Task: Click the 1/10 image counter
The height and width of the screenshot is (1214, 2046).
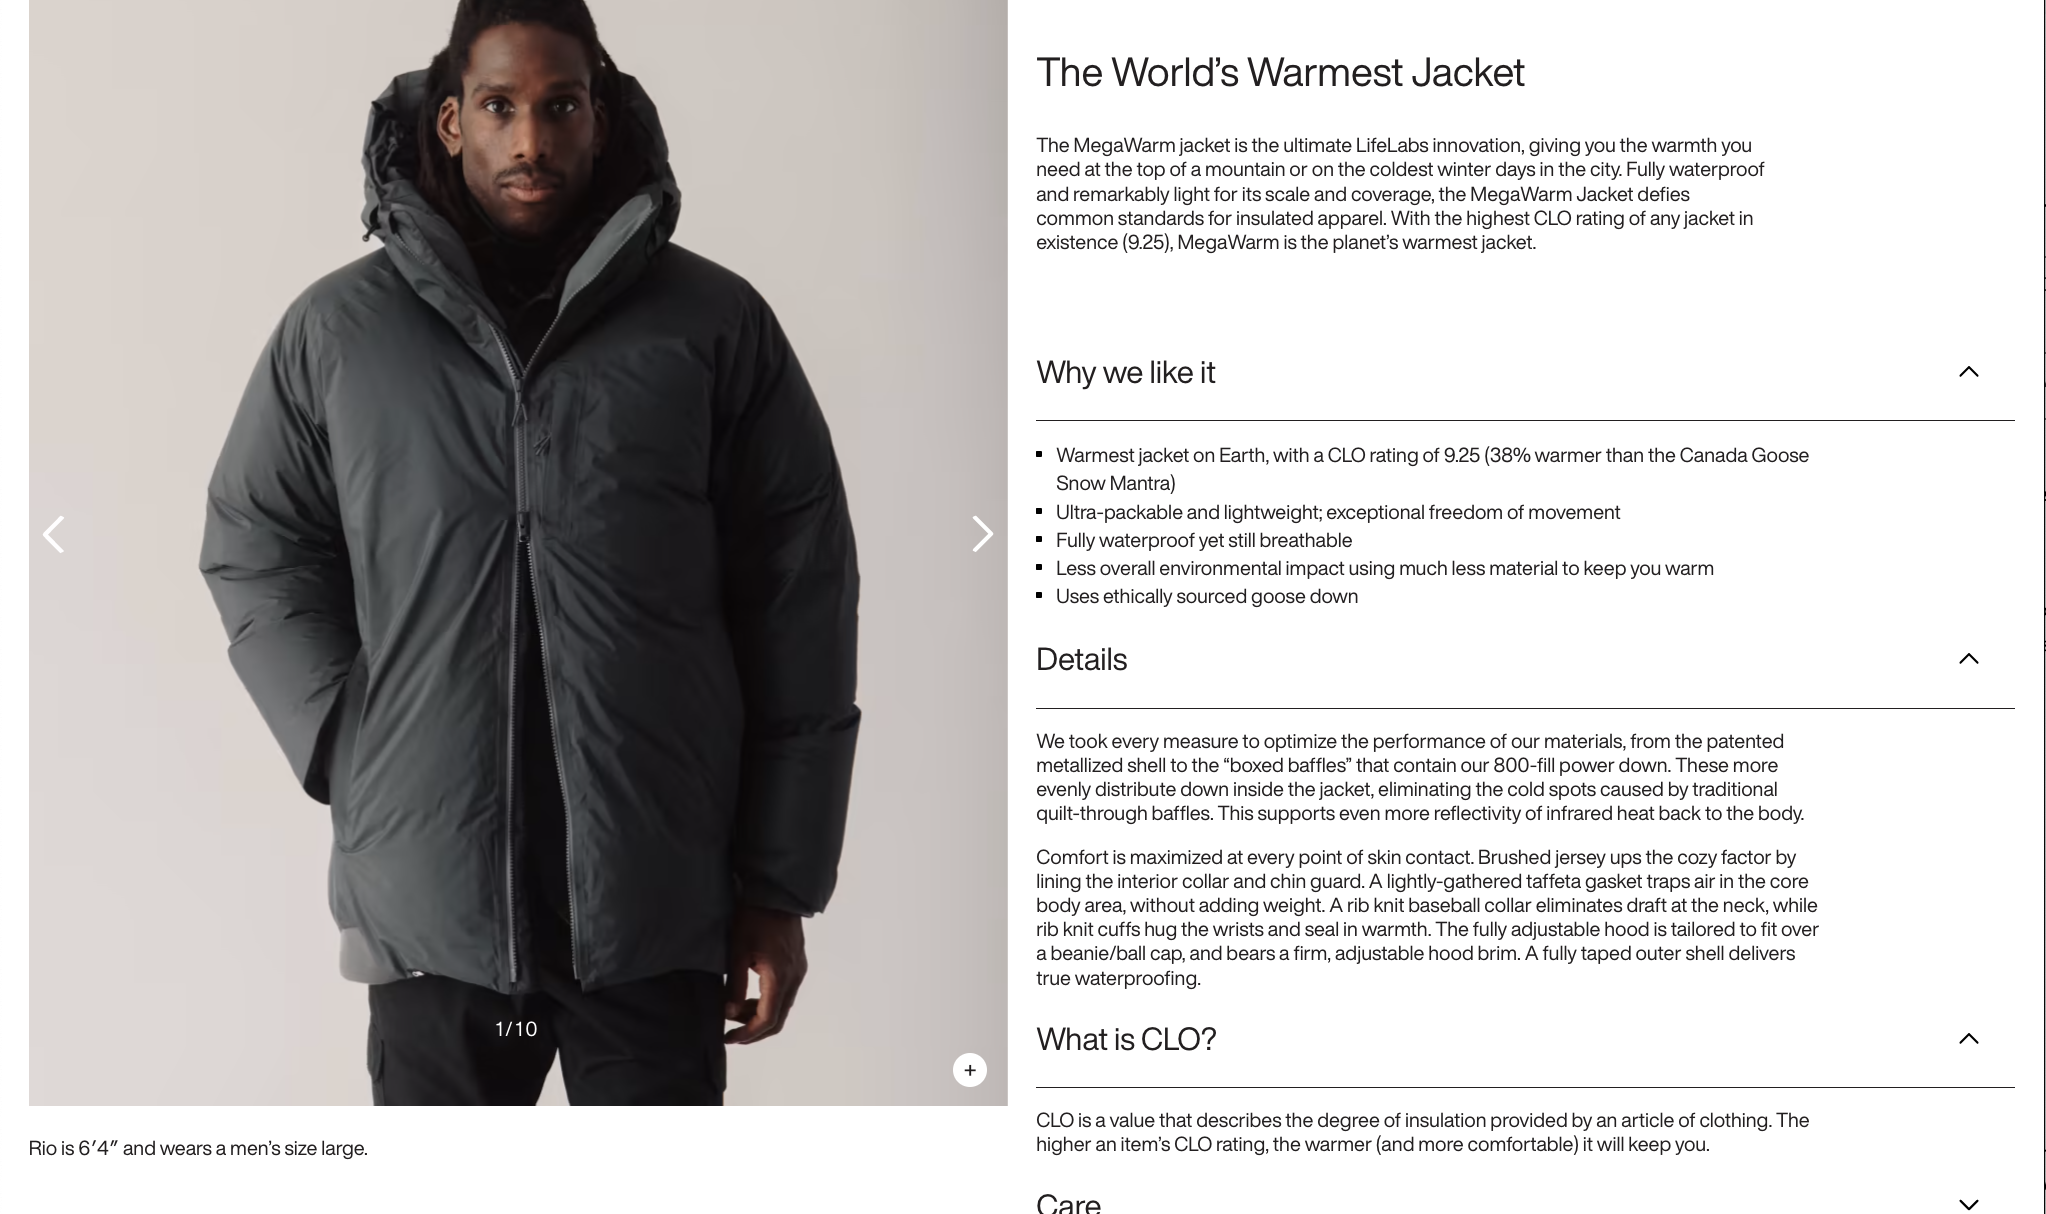Action: [516, 1029]
